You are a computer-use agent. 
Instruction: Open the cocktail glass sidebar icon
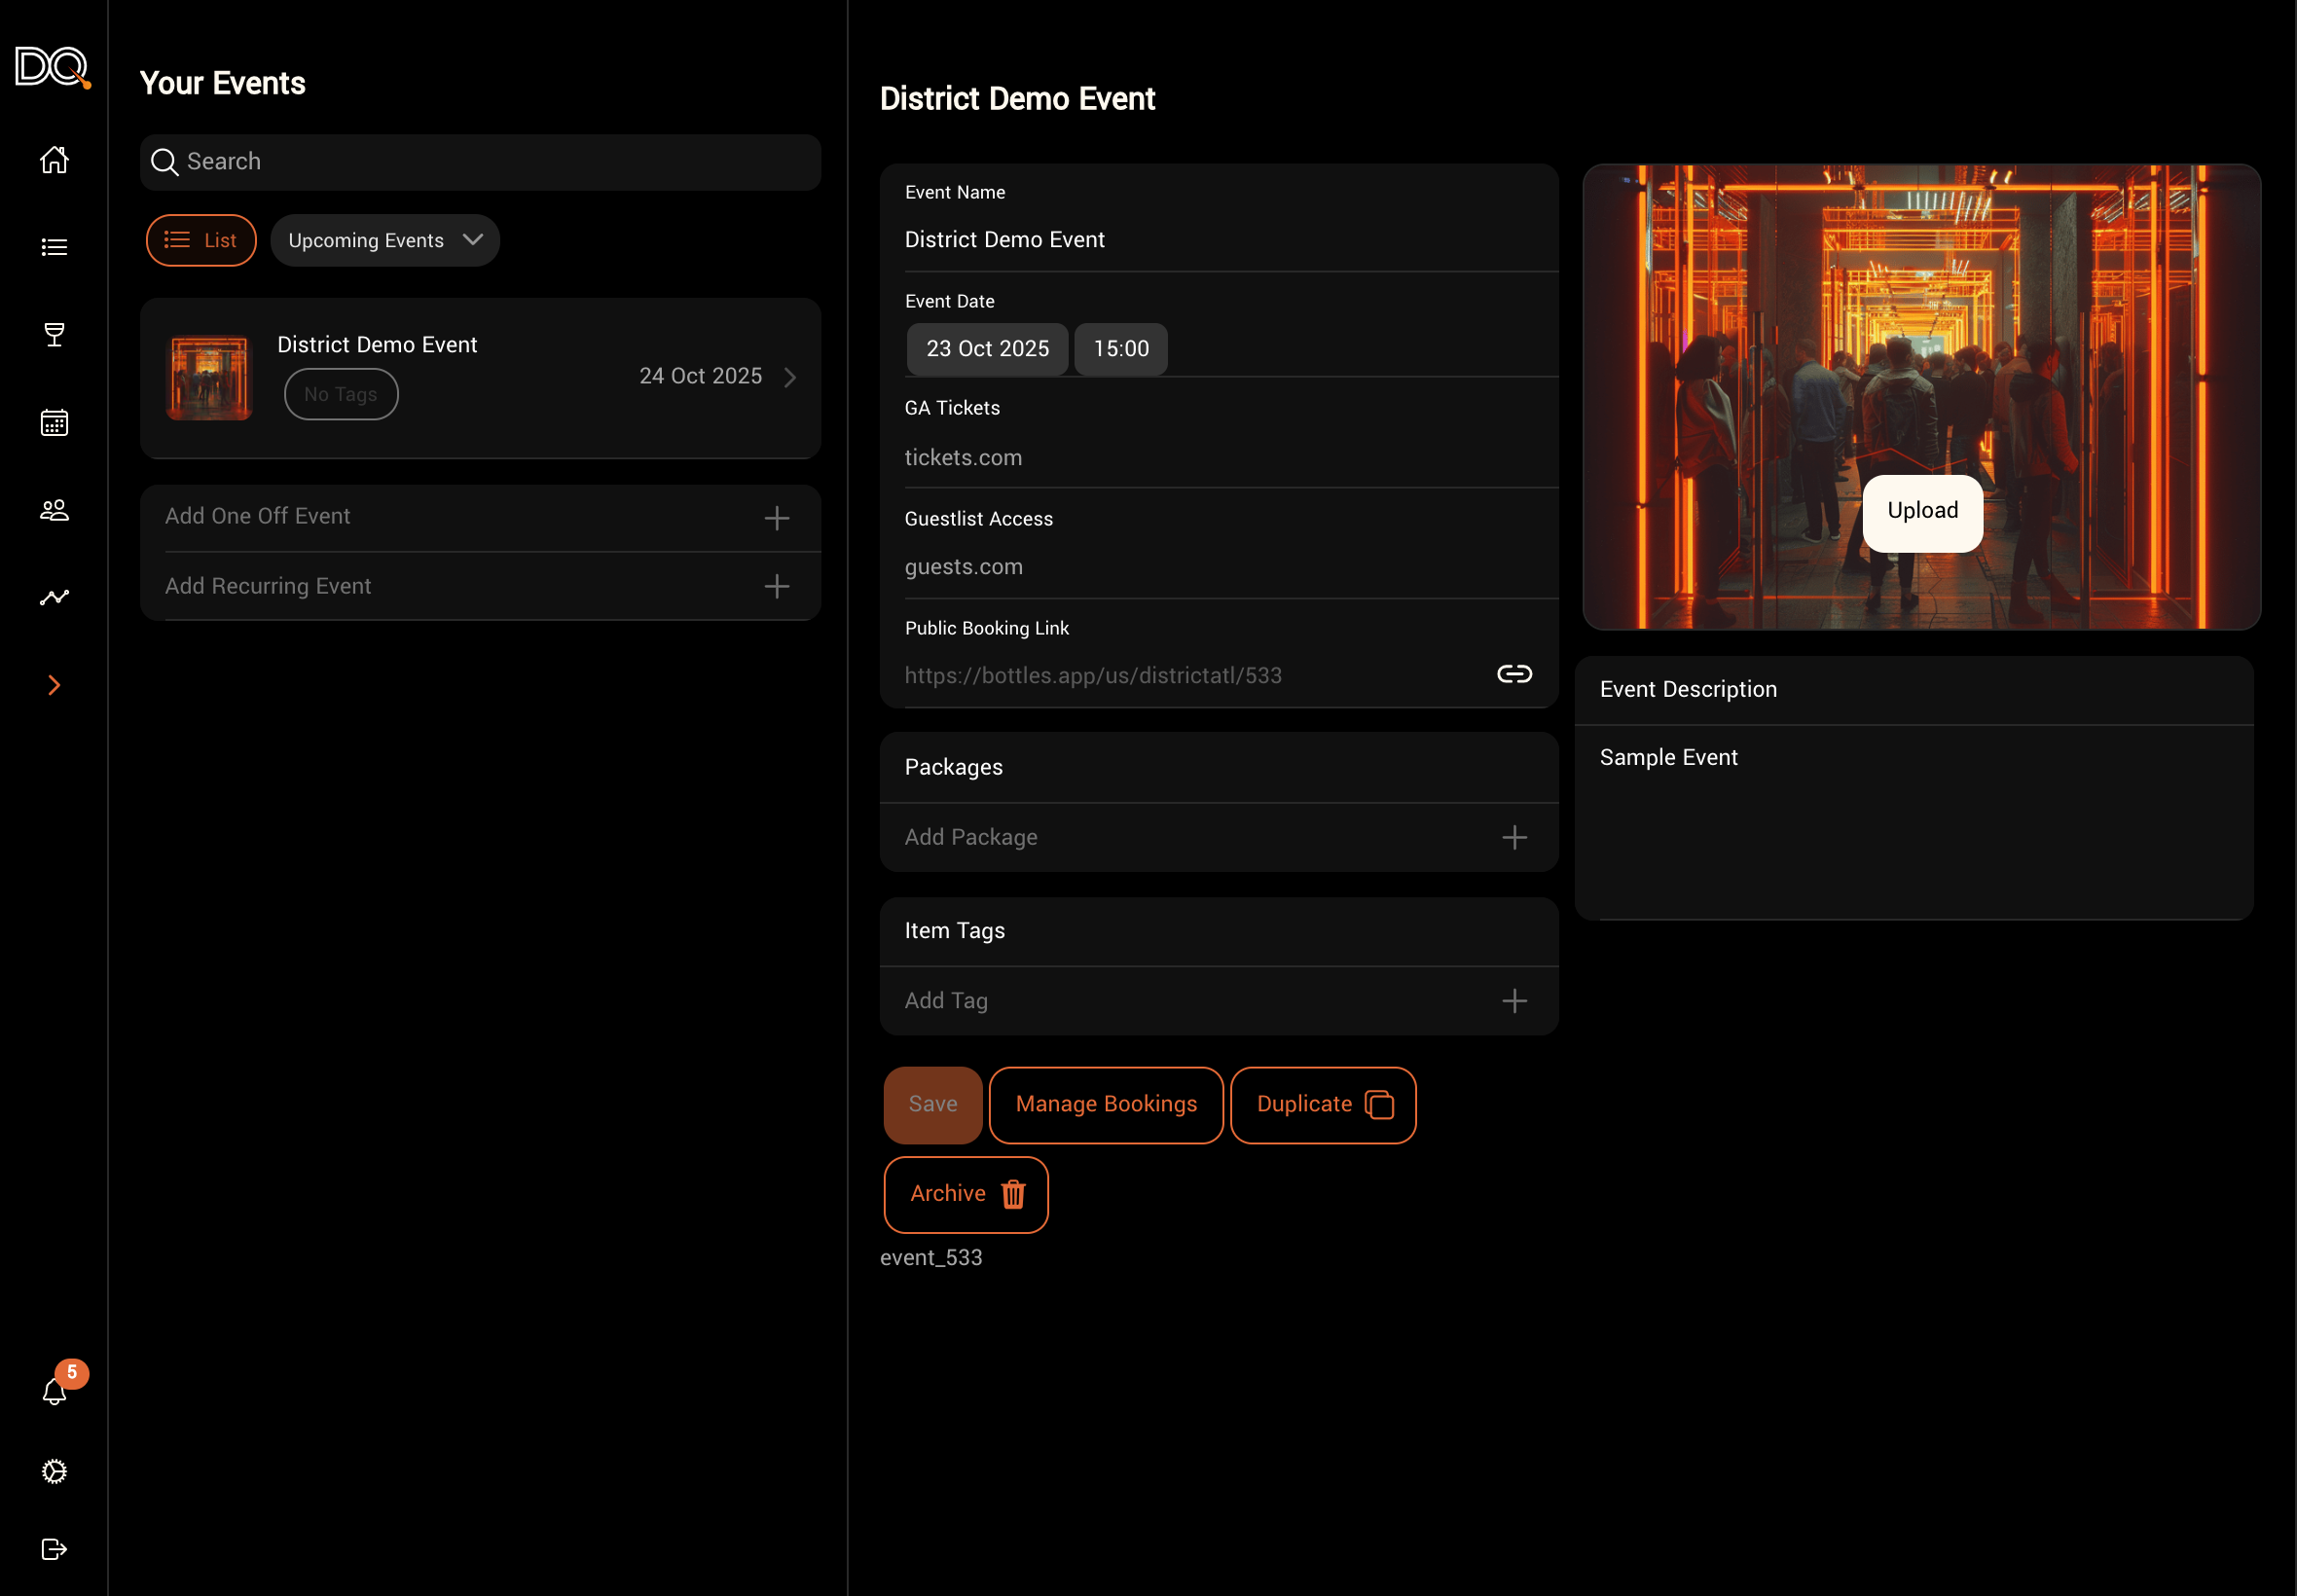tap(54, 335)
